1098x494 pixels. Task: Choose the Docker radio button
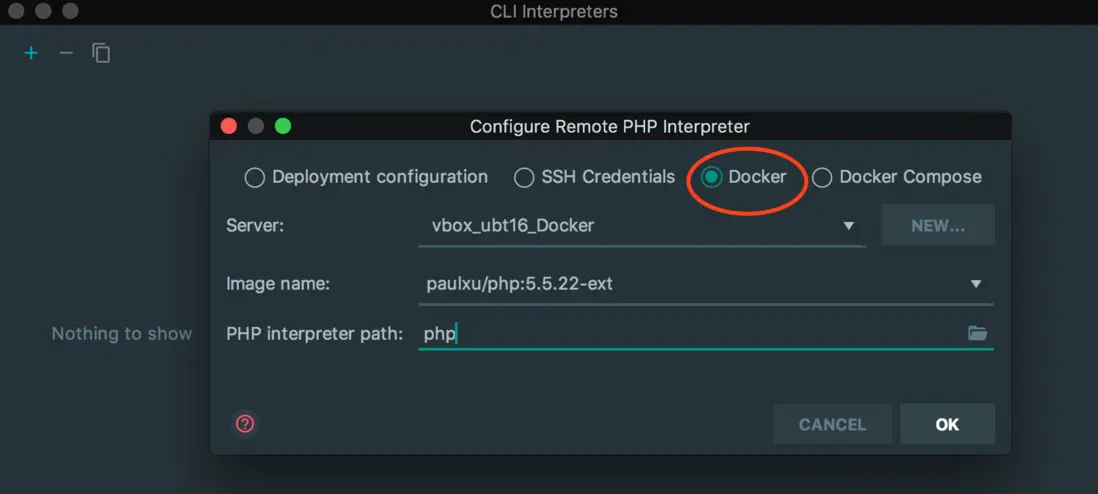coord(711,178)
